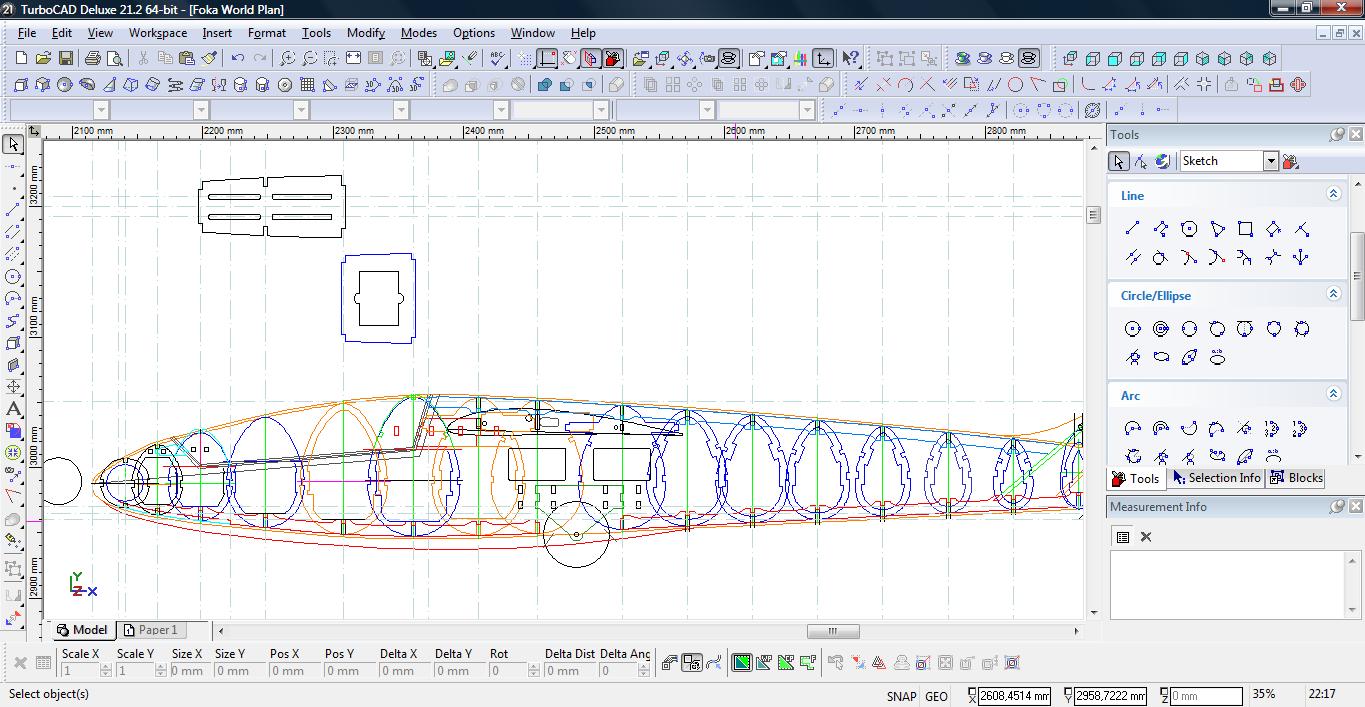Click the horizontal scrollbar thumb
The image size is (1365, 707).
(x=832, y=631)
